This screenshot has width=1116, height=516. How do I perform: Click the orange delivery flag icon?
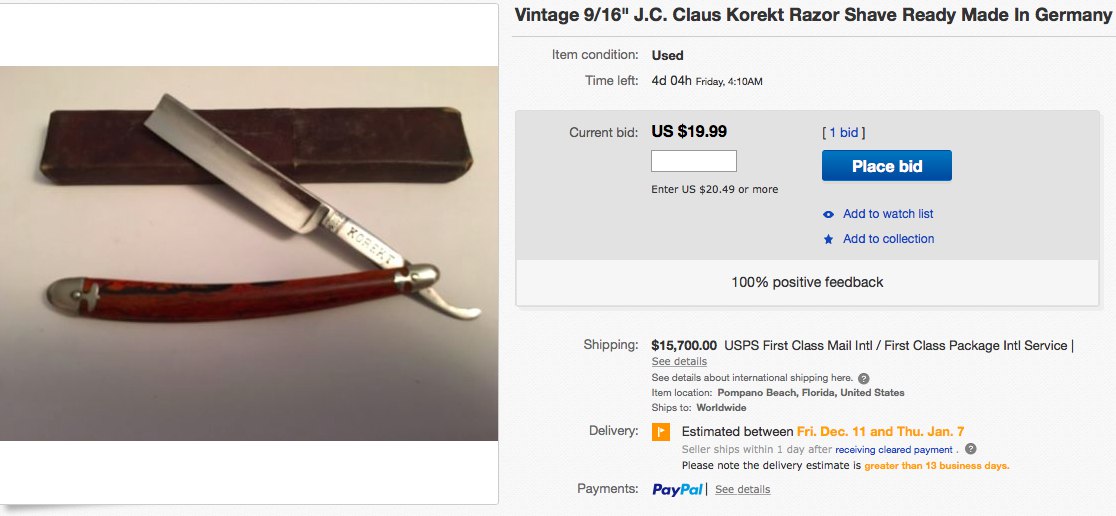(661, 432)
